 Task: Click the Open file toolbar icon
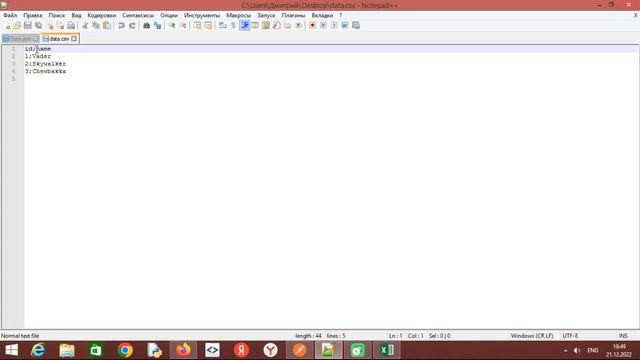(x=17, y=26)
